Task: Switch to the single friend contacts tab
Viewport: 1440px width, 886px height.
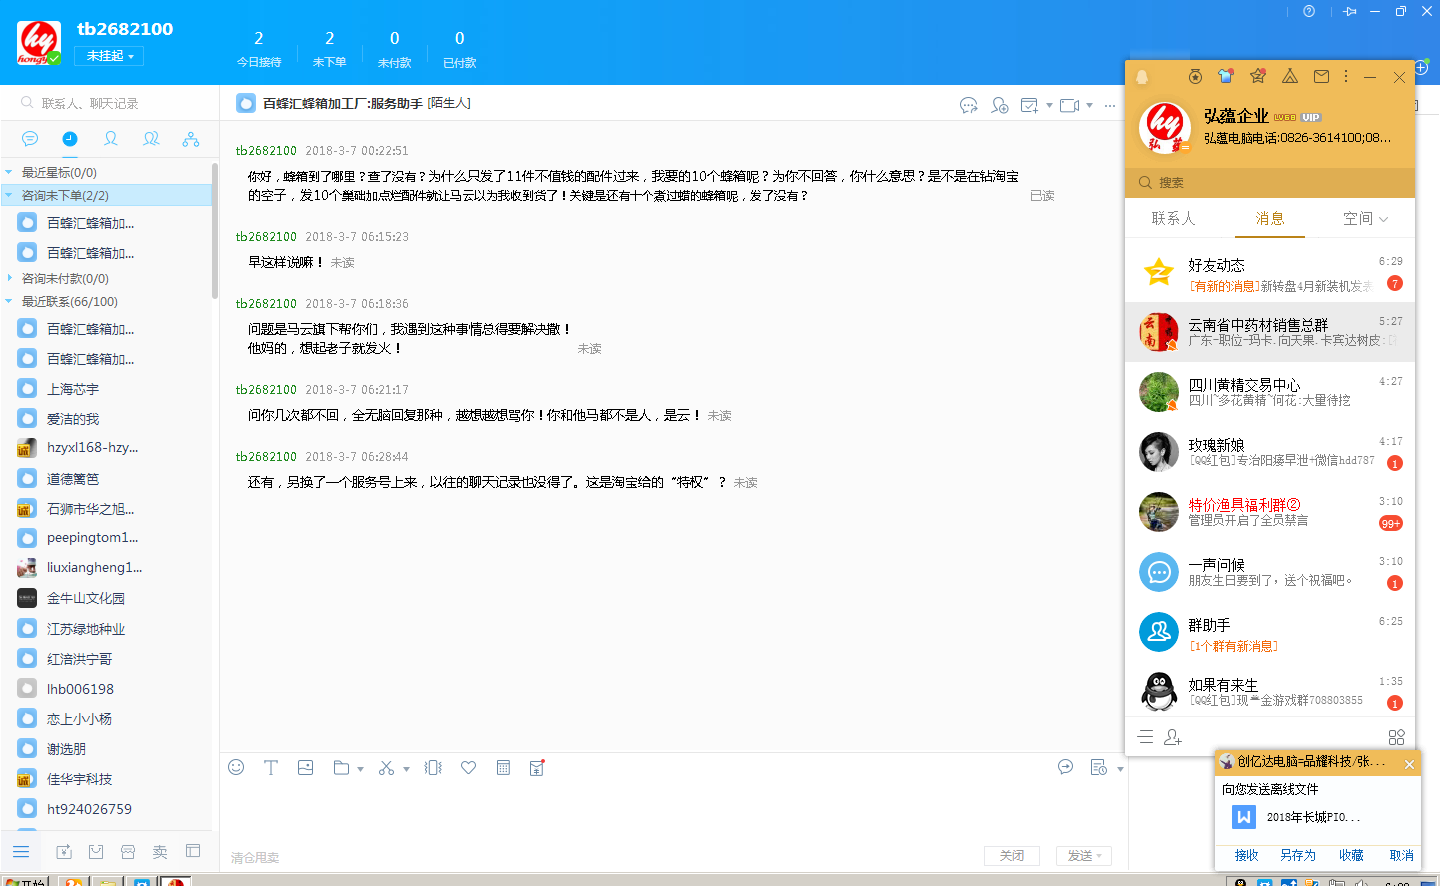Action: [x=111, y=139]
